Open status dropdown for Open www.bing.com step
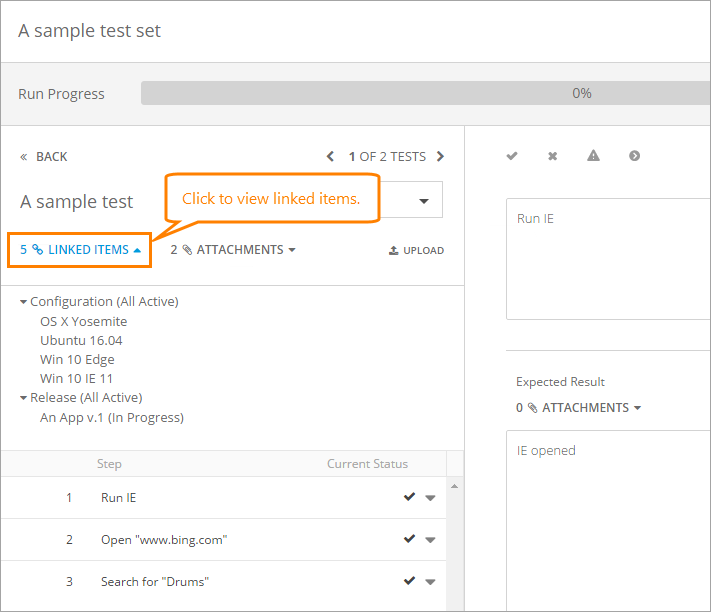The width and height of the screenshot is (711, 612). (x=430, y=540)
